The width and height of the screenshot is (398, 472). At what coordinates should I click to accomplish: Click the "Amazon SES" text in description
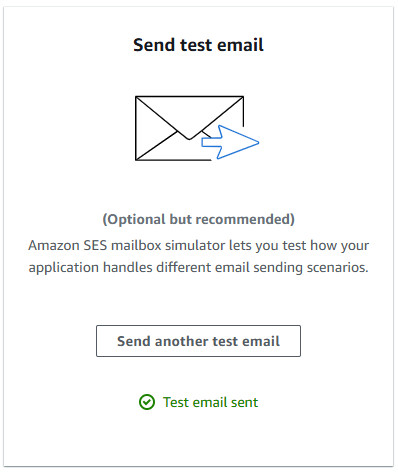point(68,245)
